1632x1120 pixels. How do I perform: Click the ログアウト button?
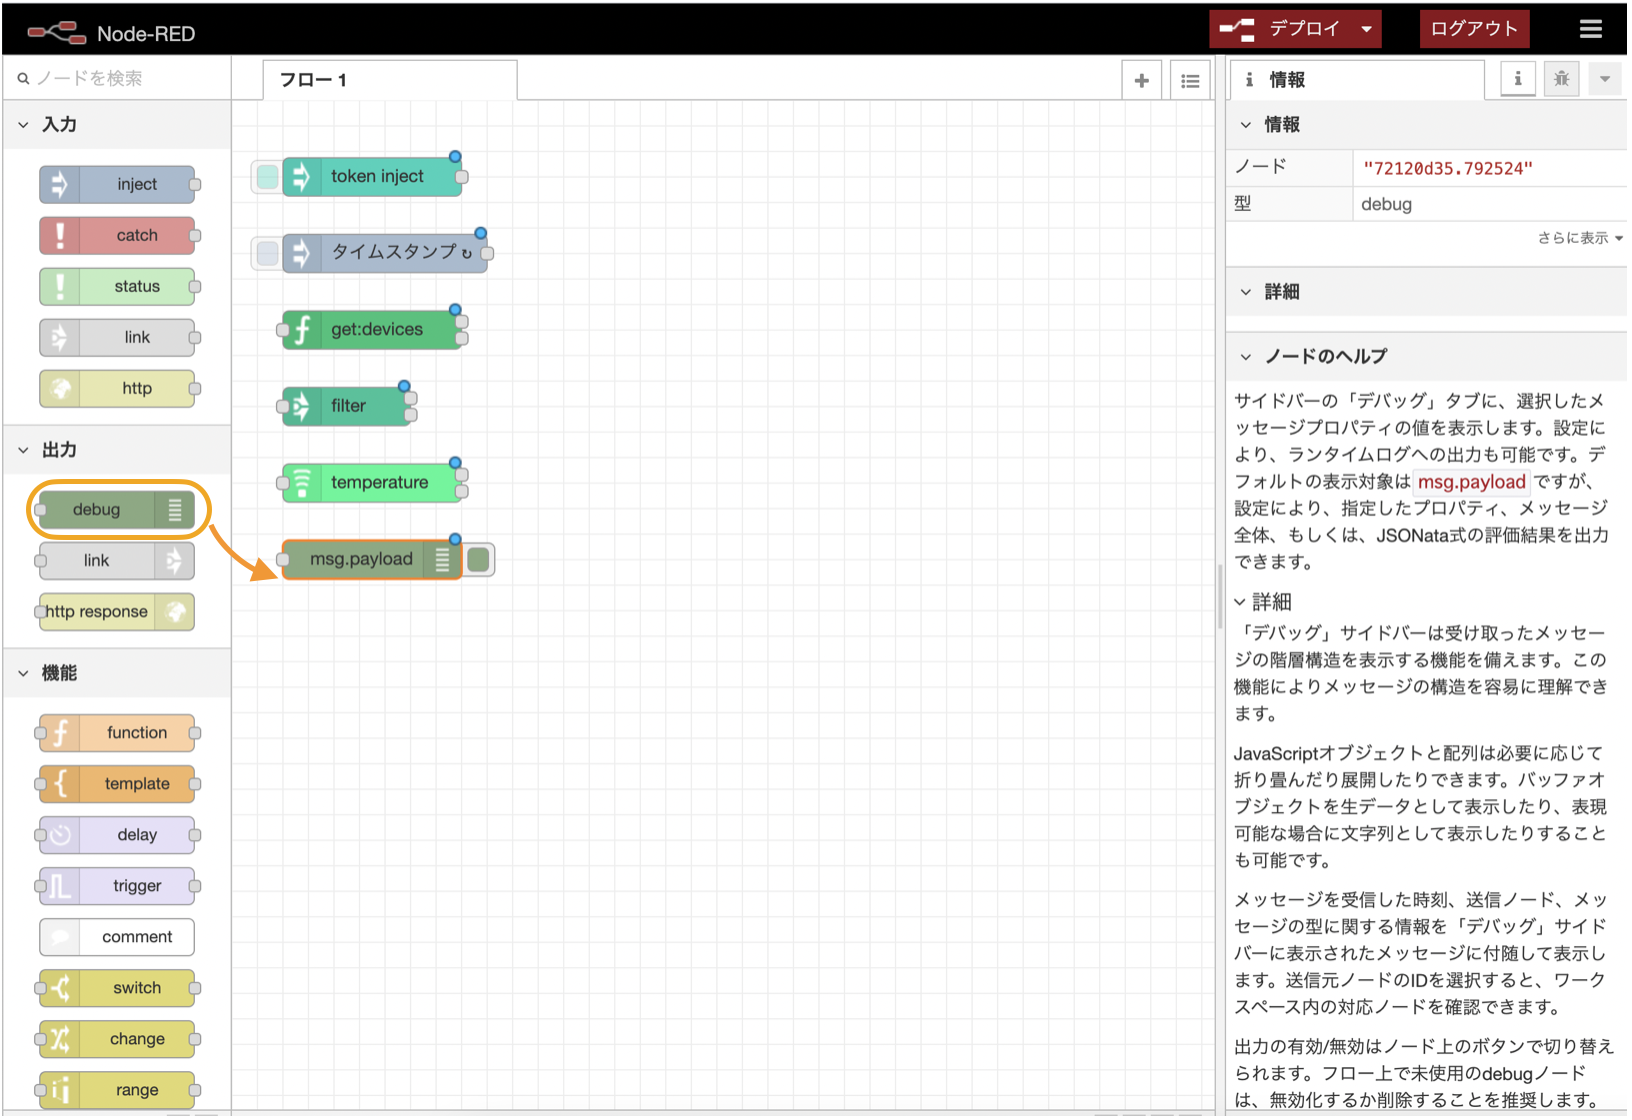point(1474,29)
